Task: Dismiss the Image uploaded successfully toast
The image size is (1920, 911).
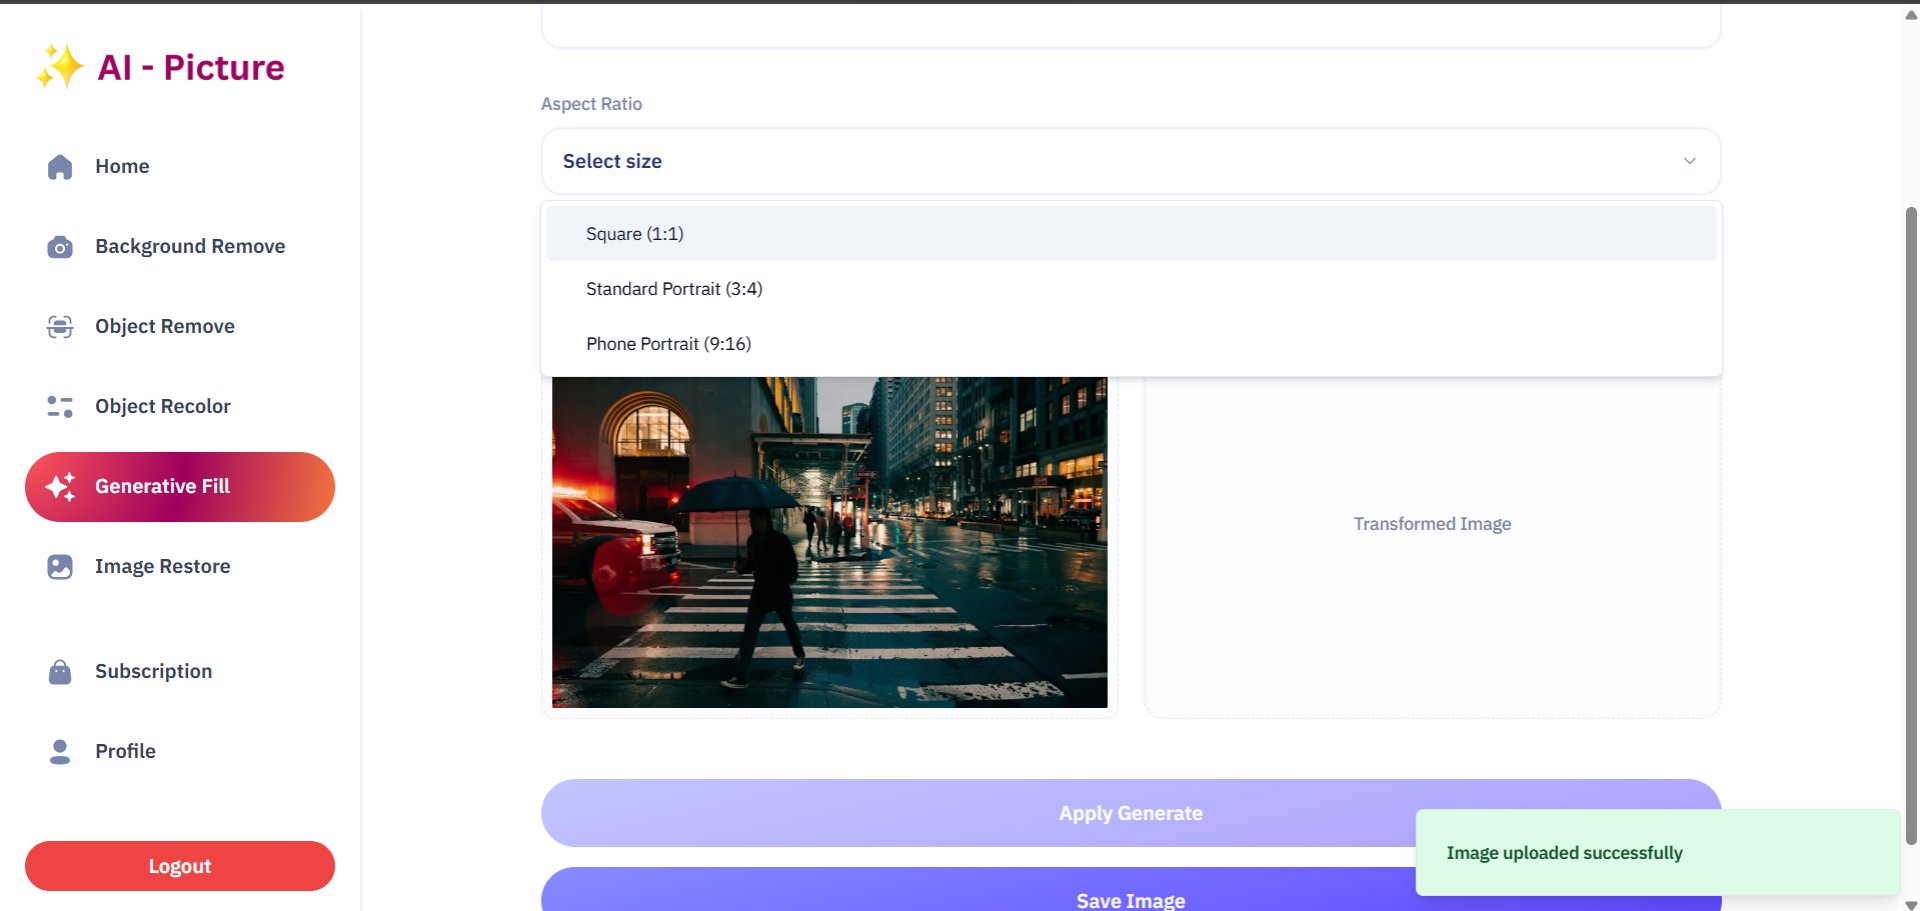Action: pyautogui.click(x=1658, y=853)
